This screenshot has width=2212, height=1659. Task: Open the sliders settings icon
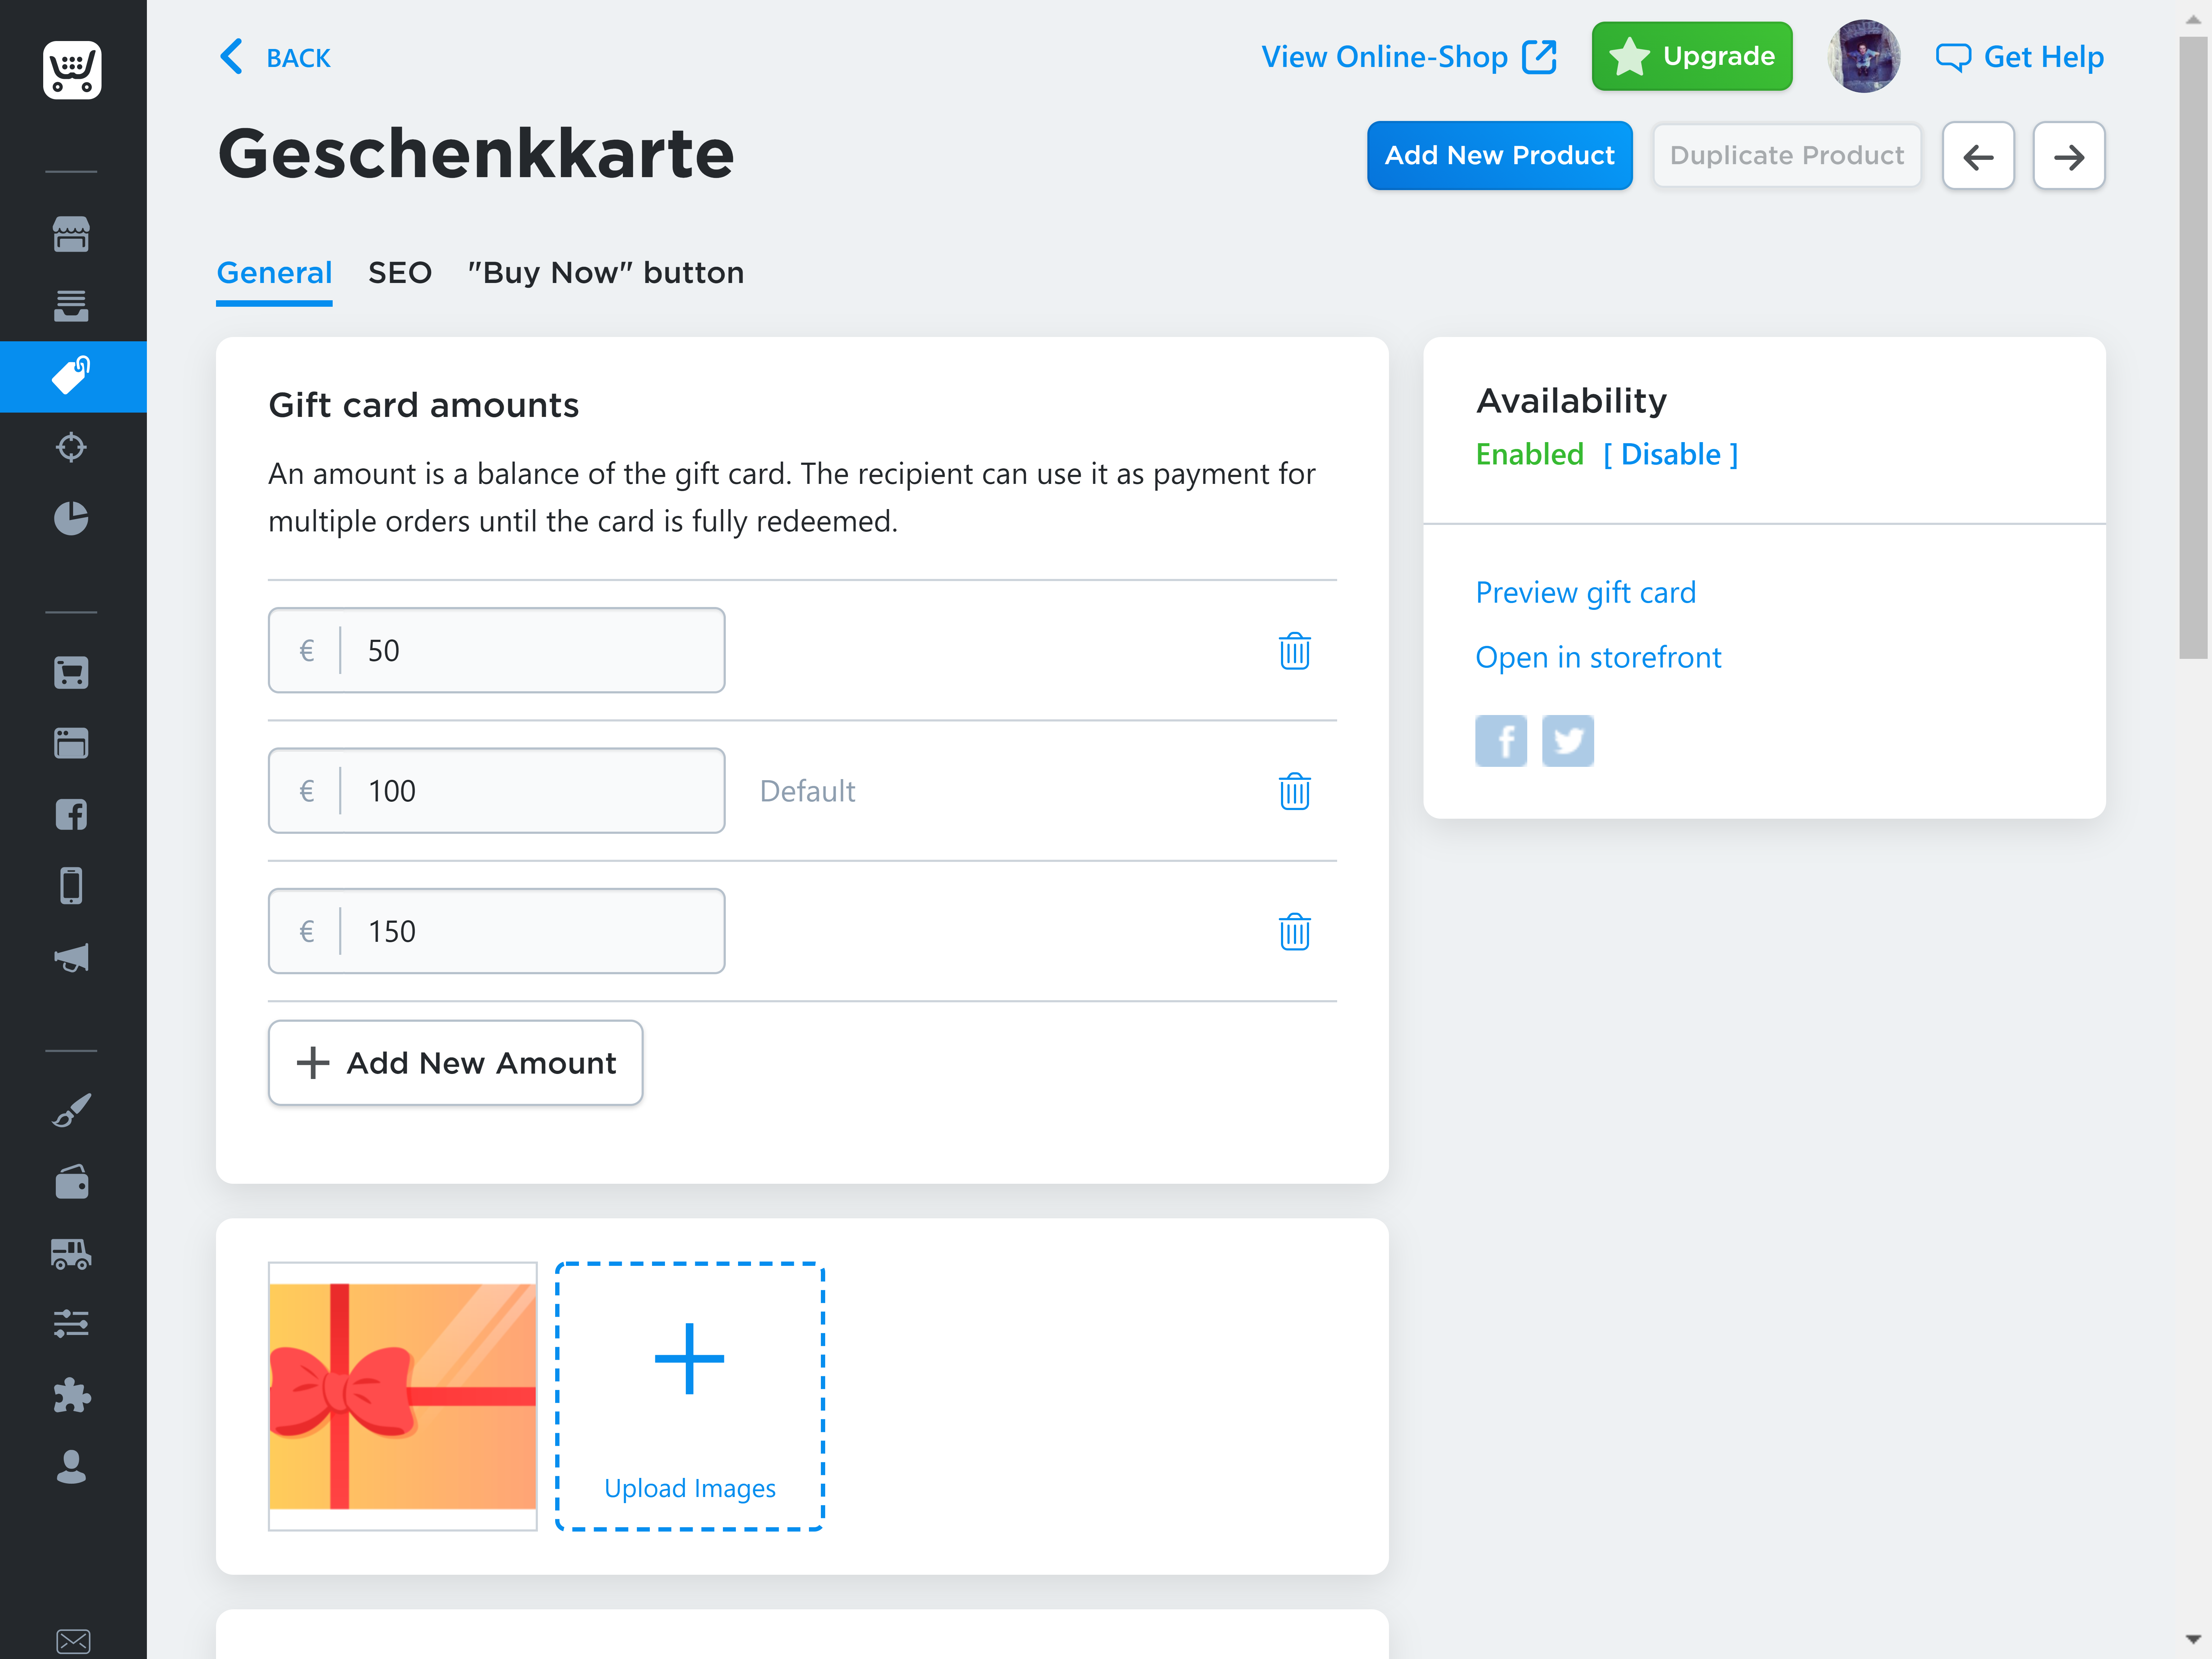[71, 1324]
